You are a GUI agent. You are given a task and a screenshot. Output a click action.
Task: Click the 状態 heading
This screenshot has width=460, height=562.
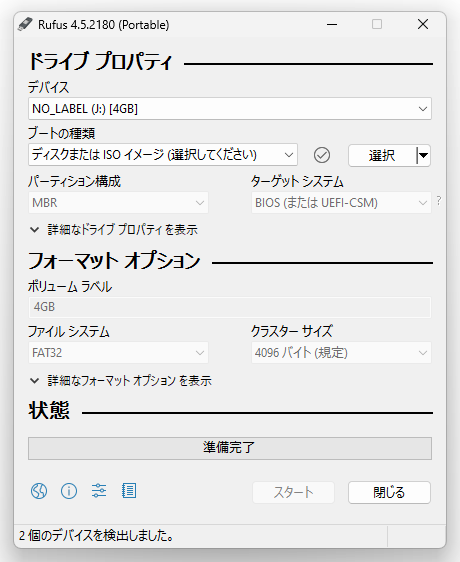pos(49,410)
